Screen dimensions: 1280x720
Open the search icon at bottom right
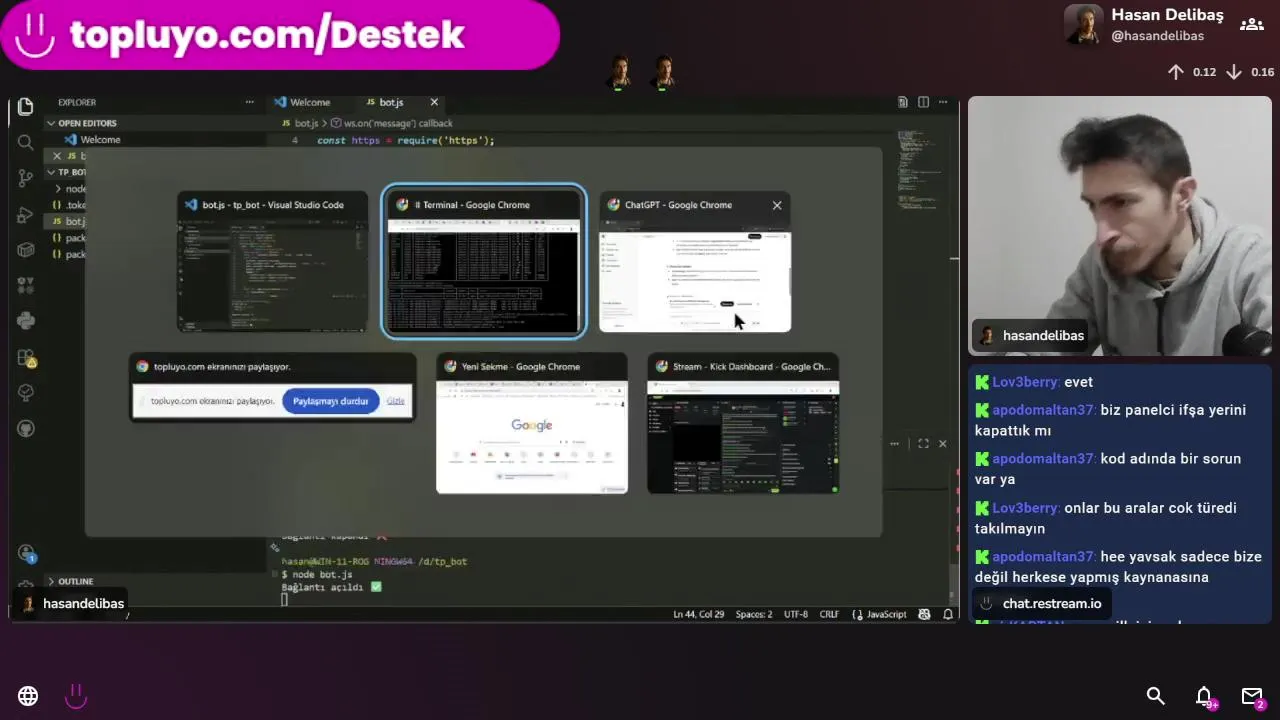(x=1155, y=696)
